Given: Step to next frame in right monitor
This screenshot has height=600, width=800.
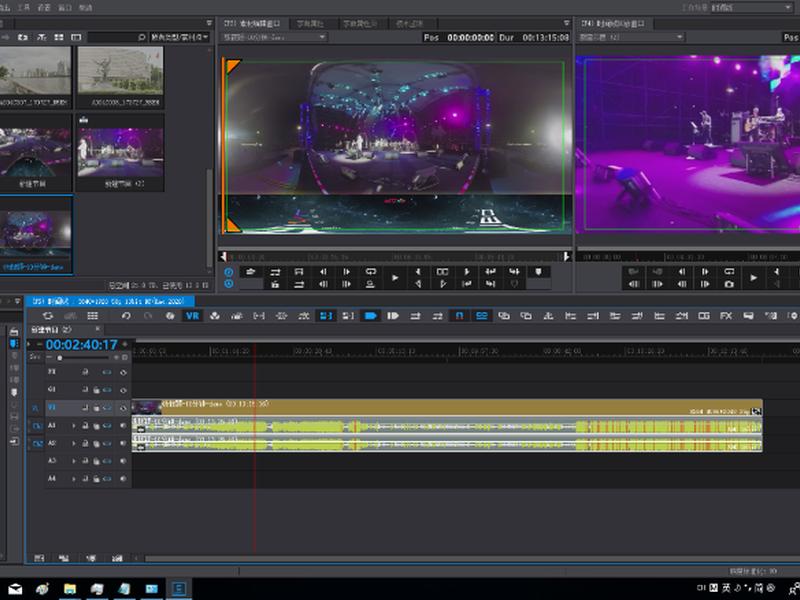Looking at the screenshot, I should tap(705, 271).
